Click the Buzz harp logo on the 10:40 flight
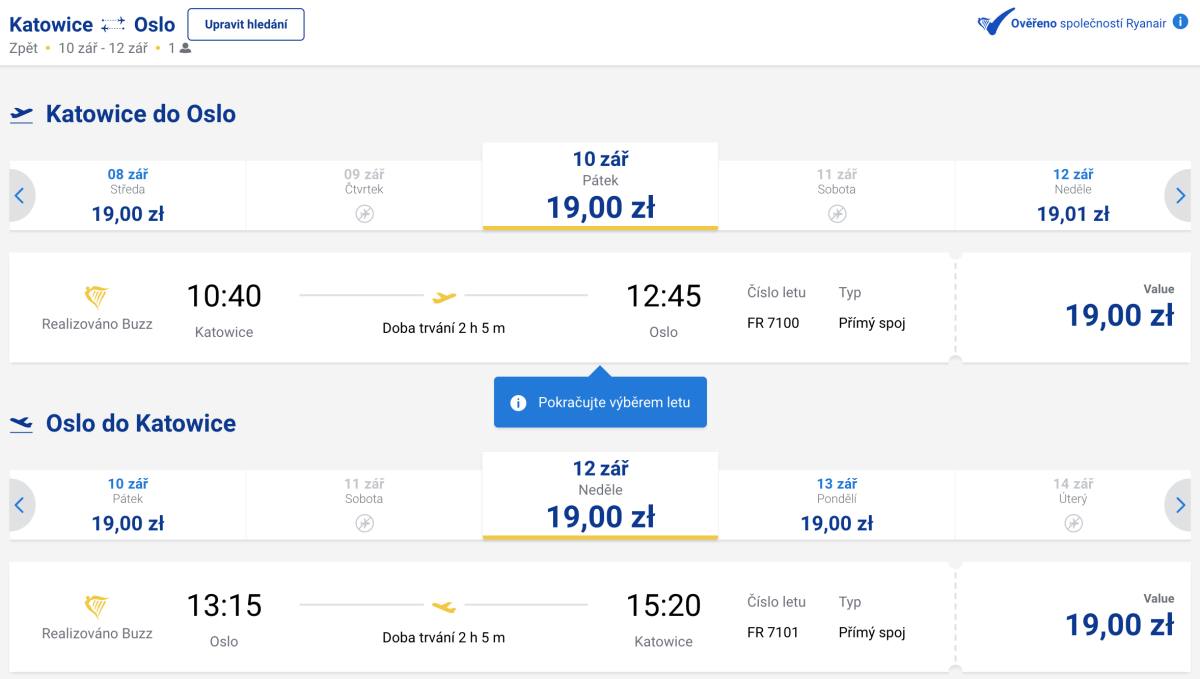 click(x=97, y=296)
